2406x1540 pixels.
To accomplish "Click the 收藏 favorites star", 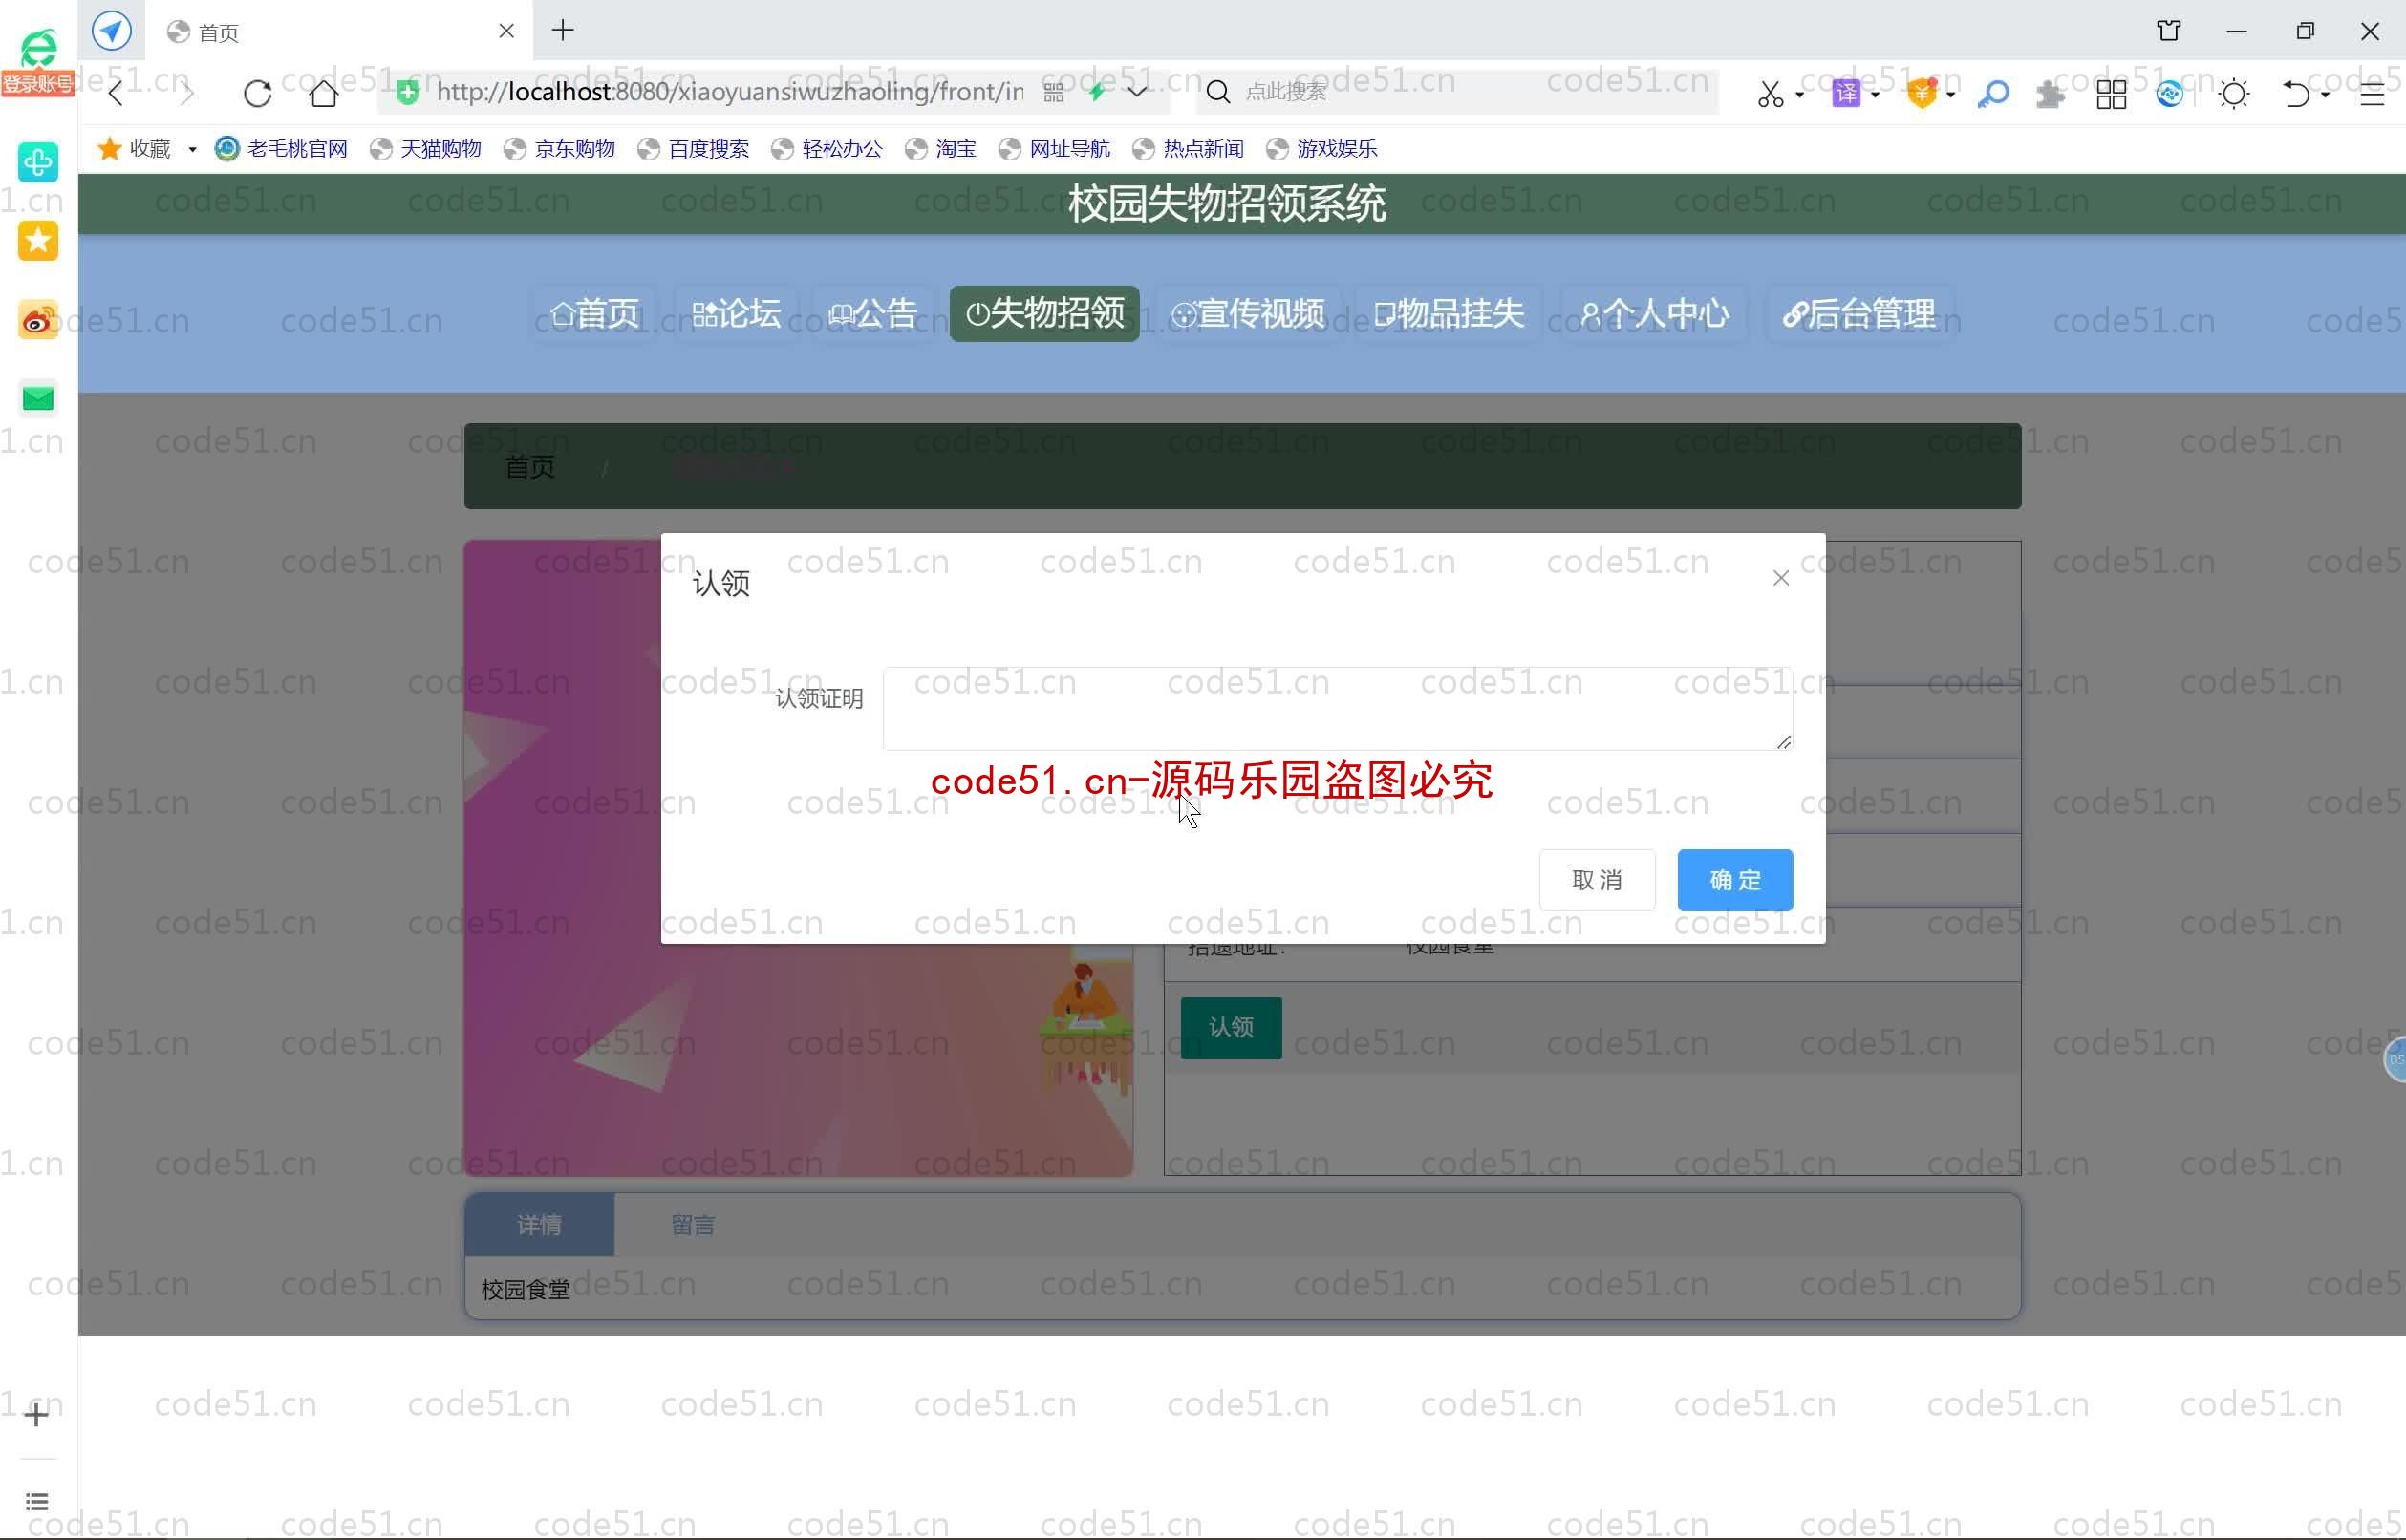I will pos(109,148).
